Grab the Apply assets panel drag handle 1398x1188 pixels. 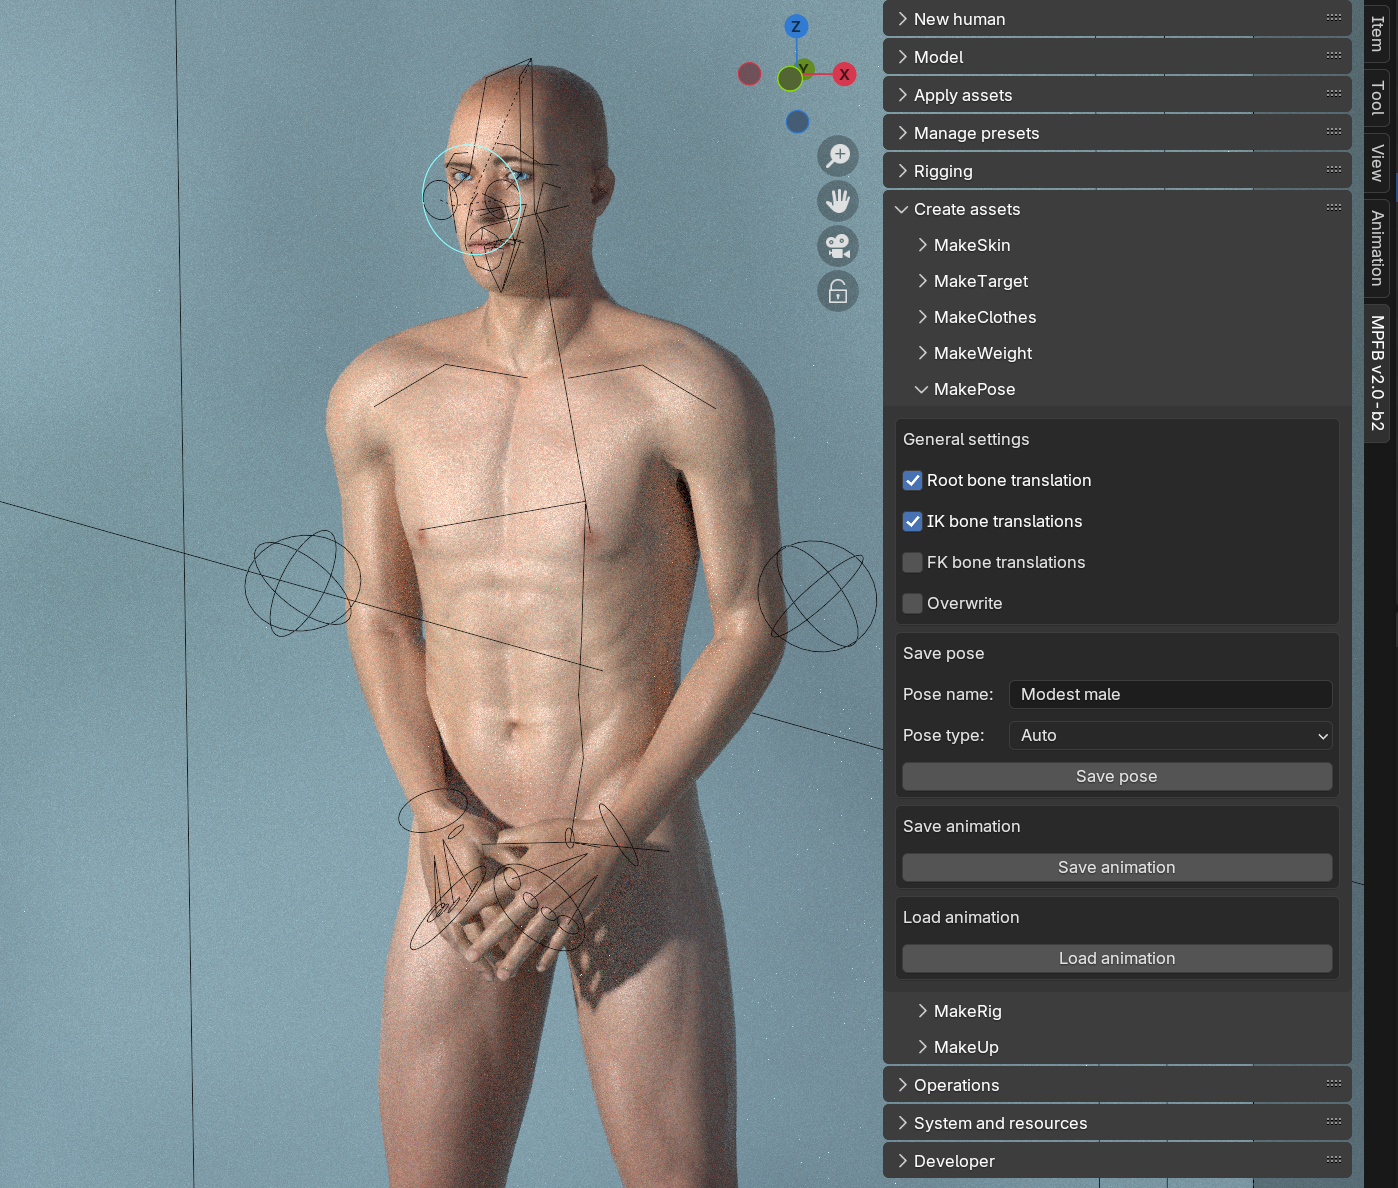tap(1334, 93)
